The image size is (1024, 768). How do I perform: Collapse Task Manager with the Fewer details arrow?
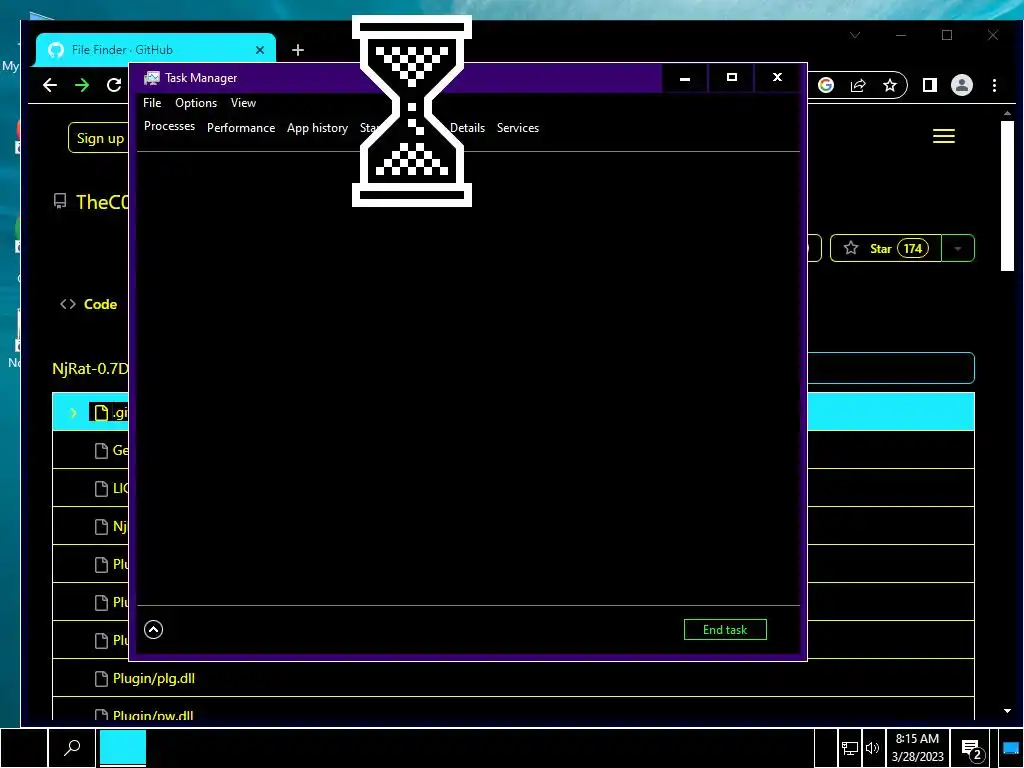(x=153, y=630)
